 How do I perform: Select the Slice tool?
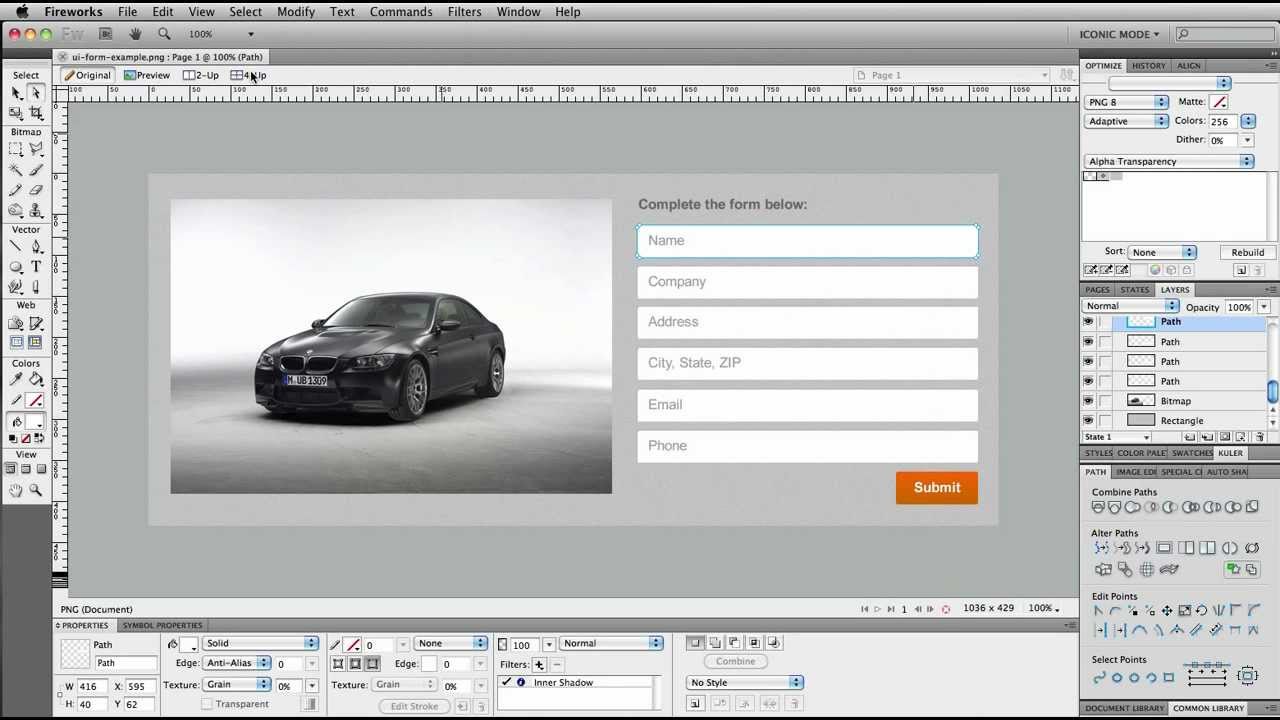(36, 324)
